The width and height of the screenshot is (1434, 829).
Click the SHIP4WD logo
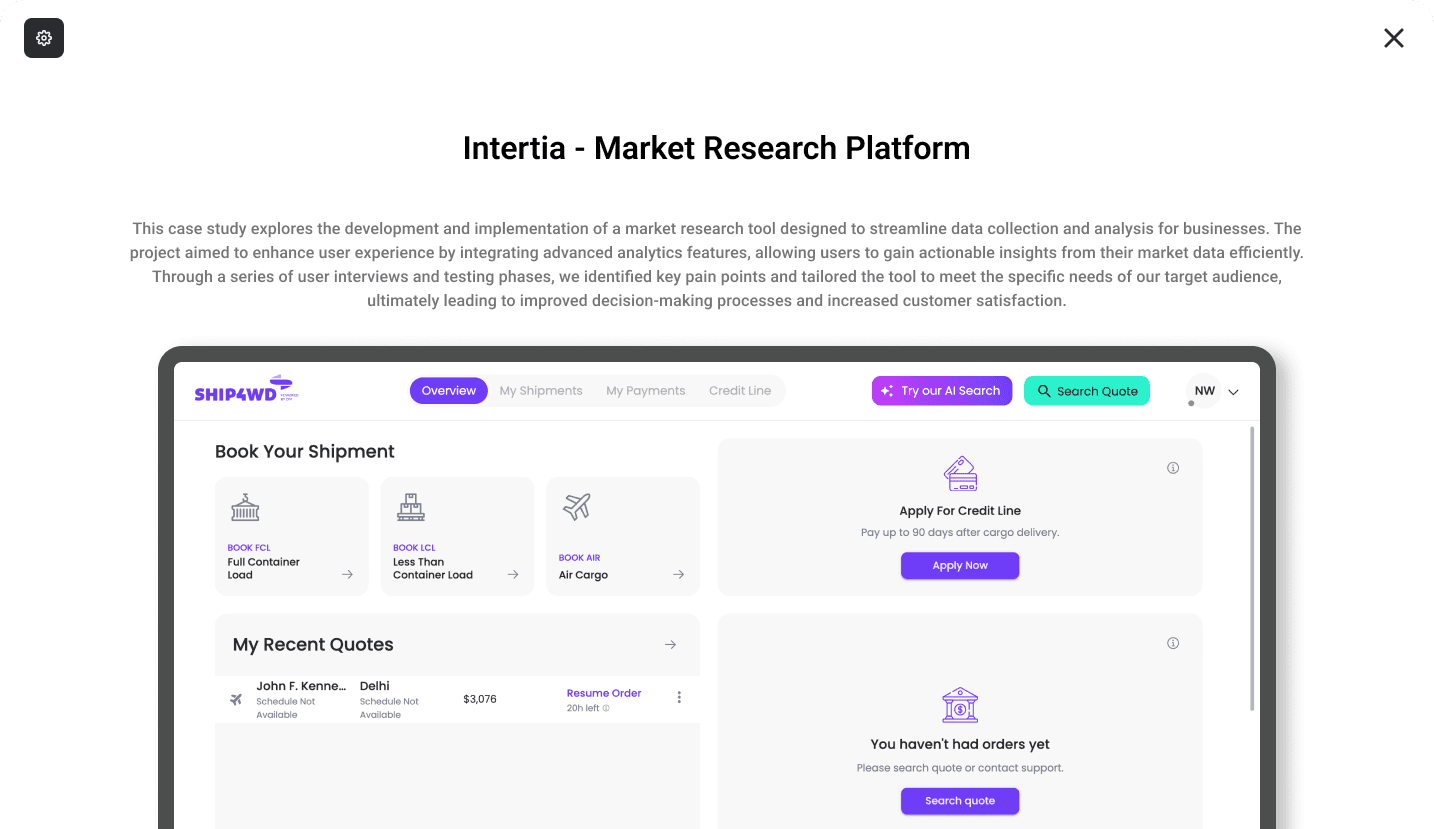(247, 390)
